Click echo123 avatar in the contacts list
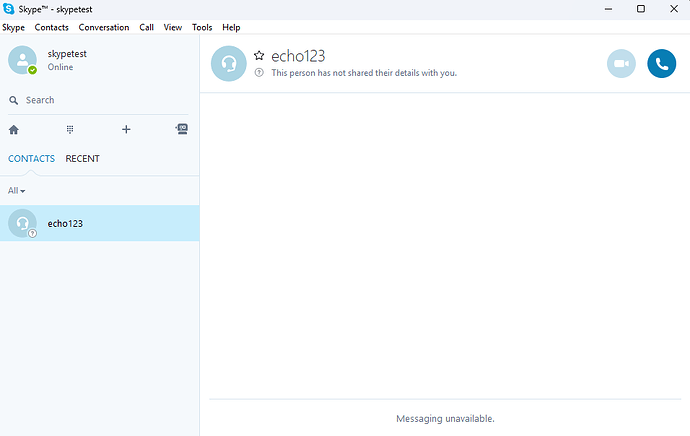The height and width of the screenshot is (436, 690). click(22, 223)
